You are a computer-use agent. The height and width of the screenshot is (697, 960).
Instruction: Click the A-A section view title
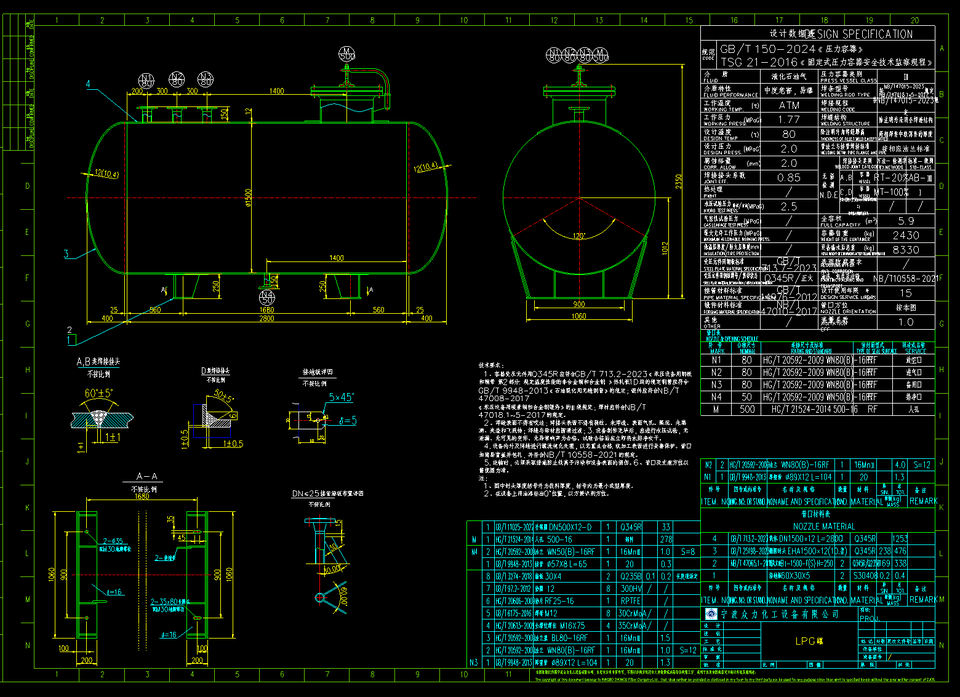pos(146,476)
